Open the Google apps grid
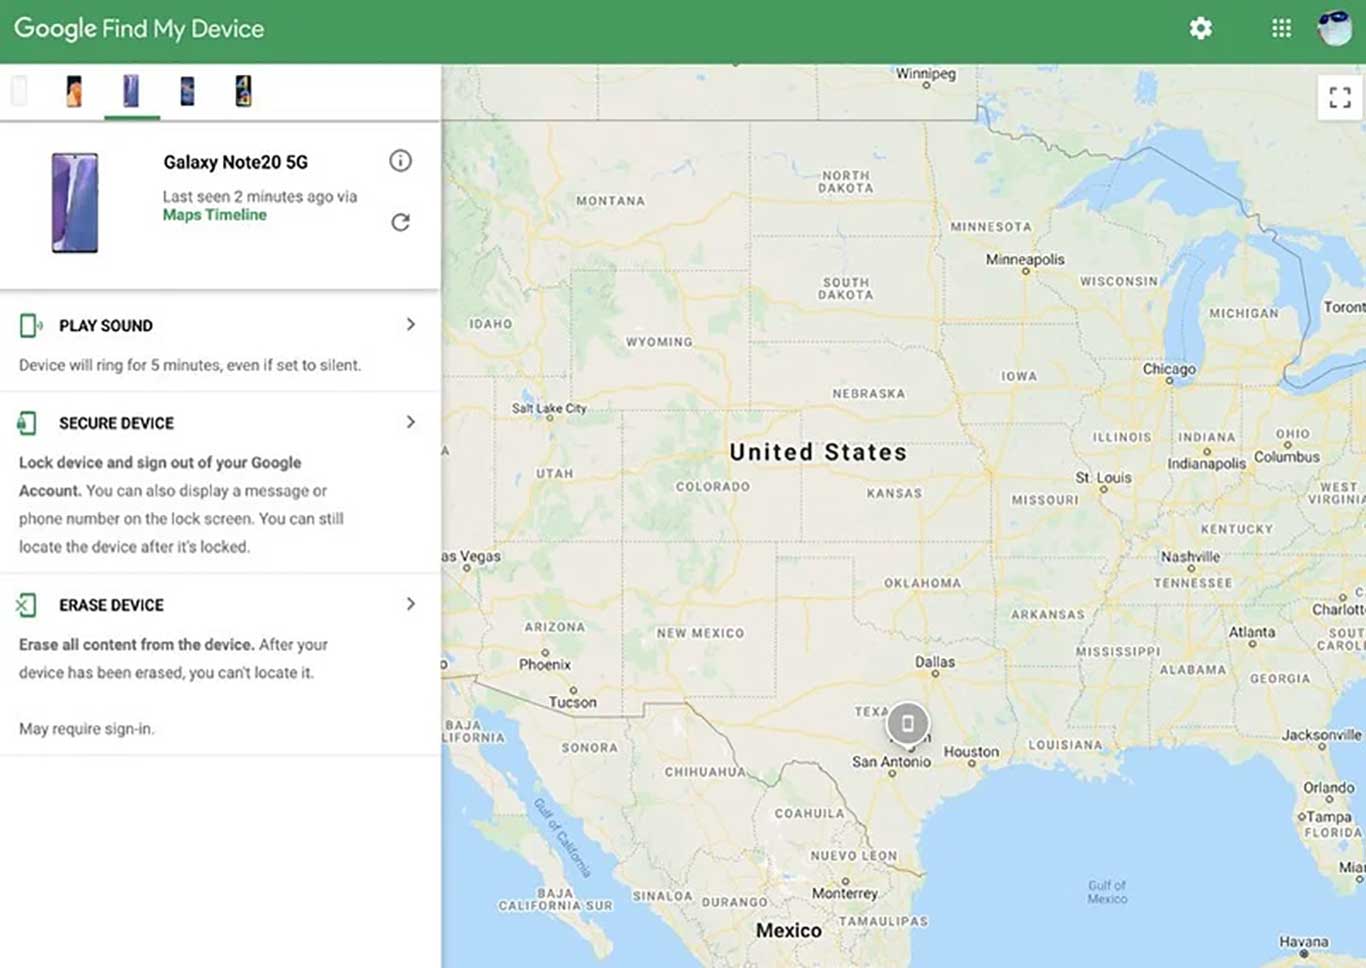Viewport: 1366px width, 968px height. 1281,28
